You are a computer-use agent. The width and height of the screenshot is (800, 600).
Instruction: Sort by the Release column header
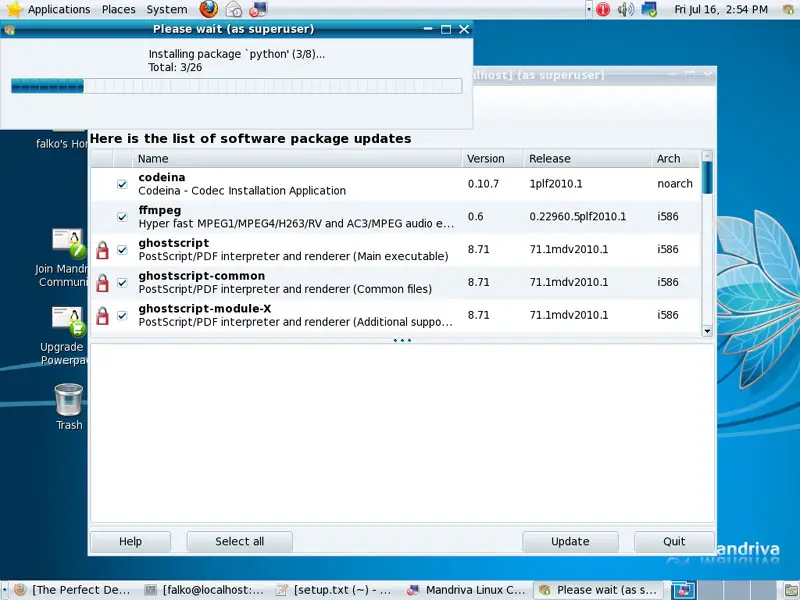[x=587, y=159]
